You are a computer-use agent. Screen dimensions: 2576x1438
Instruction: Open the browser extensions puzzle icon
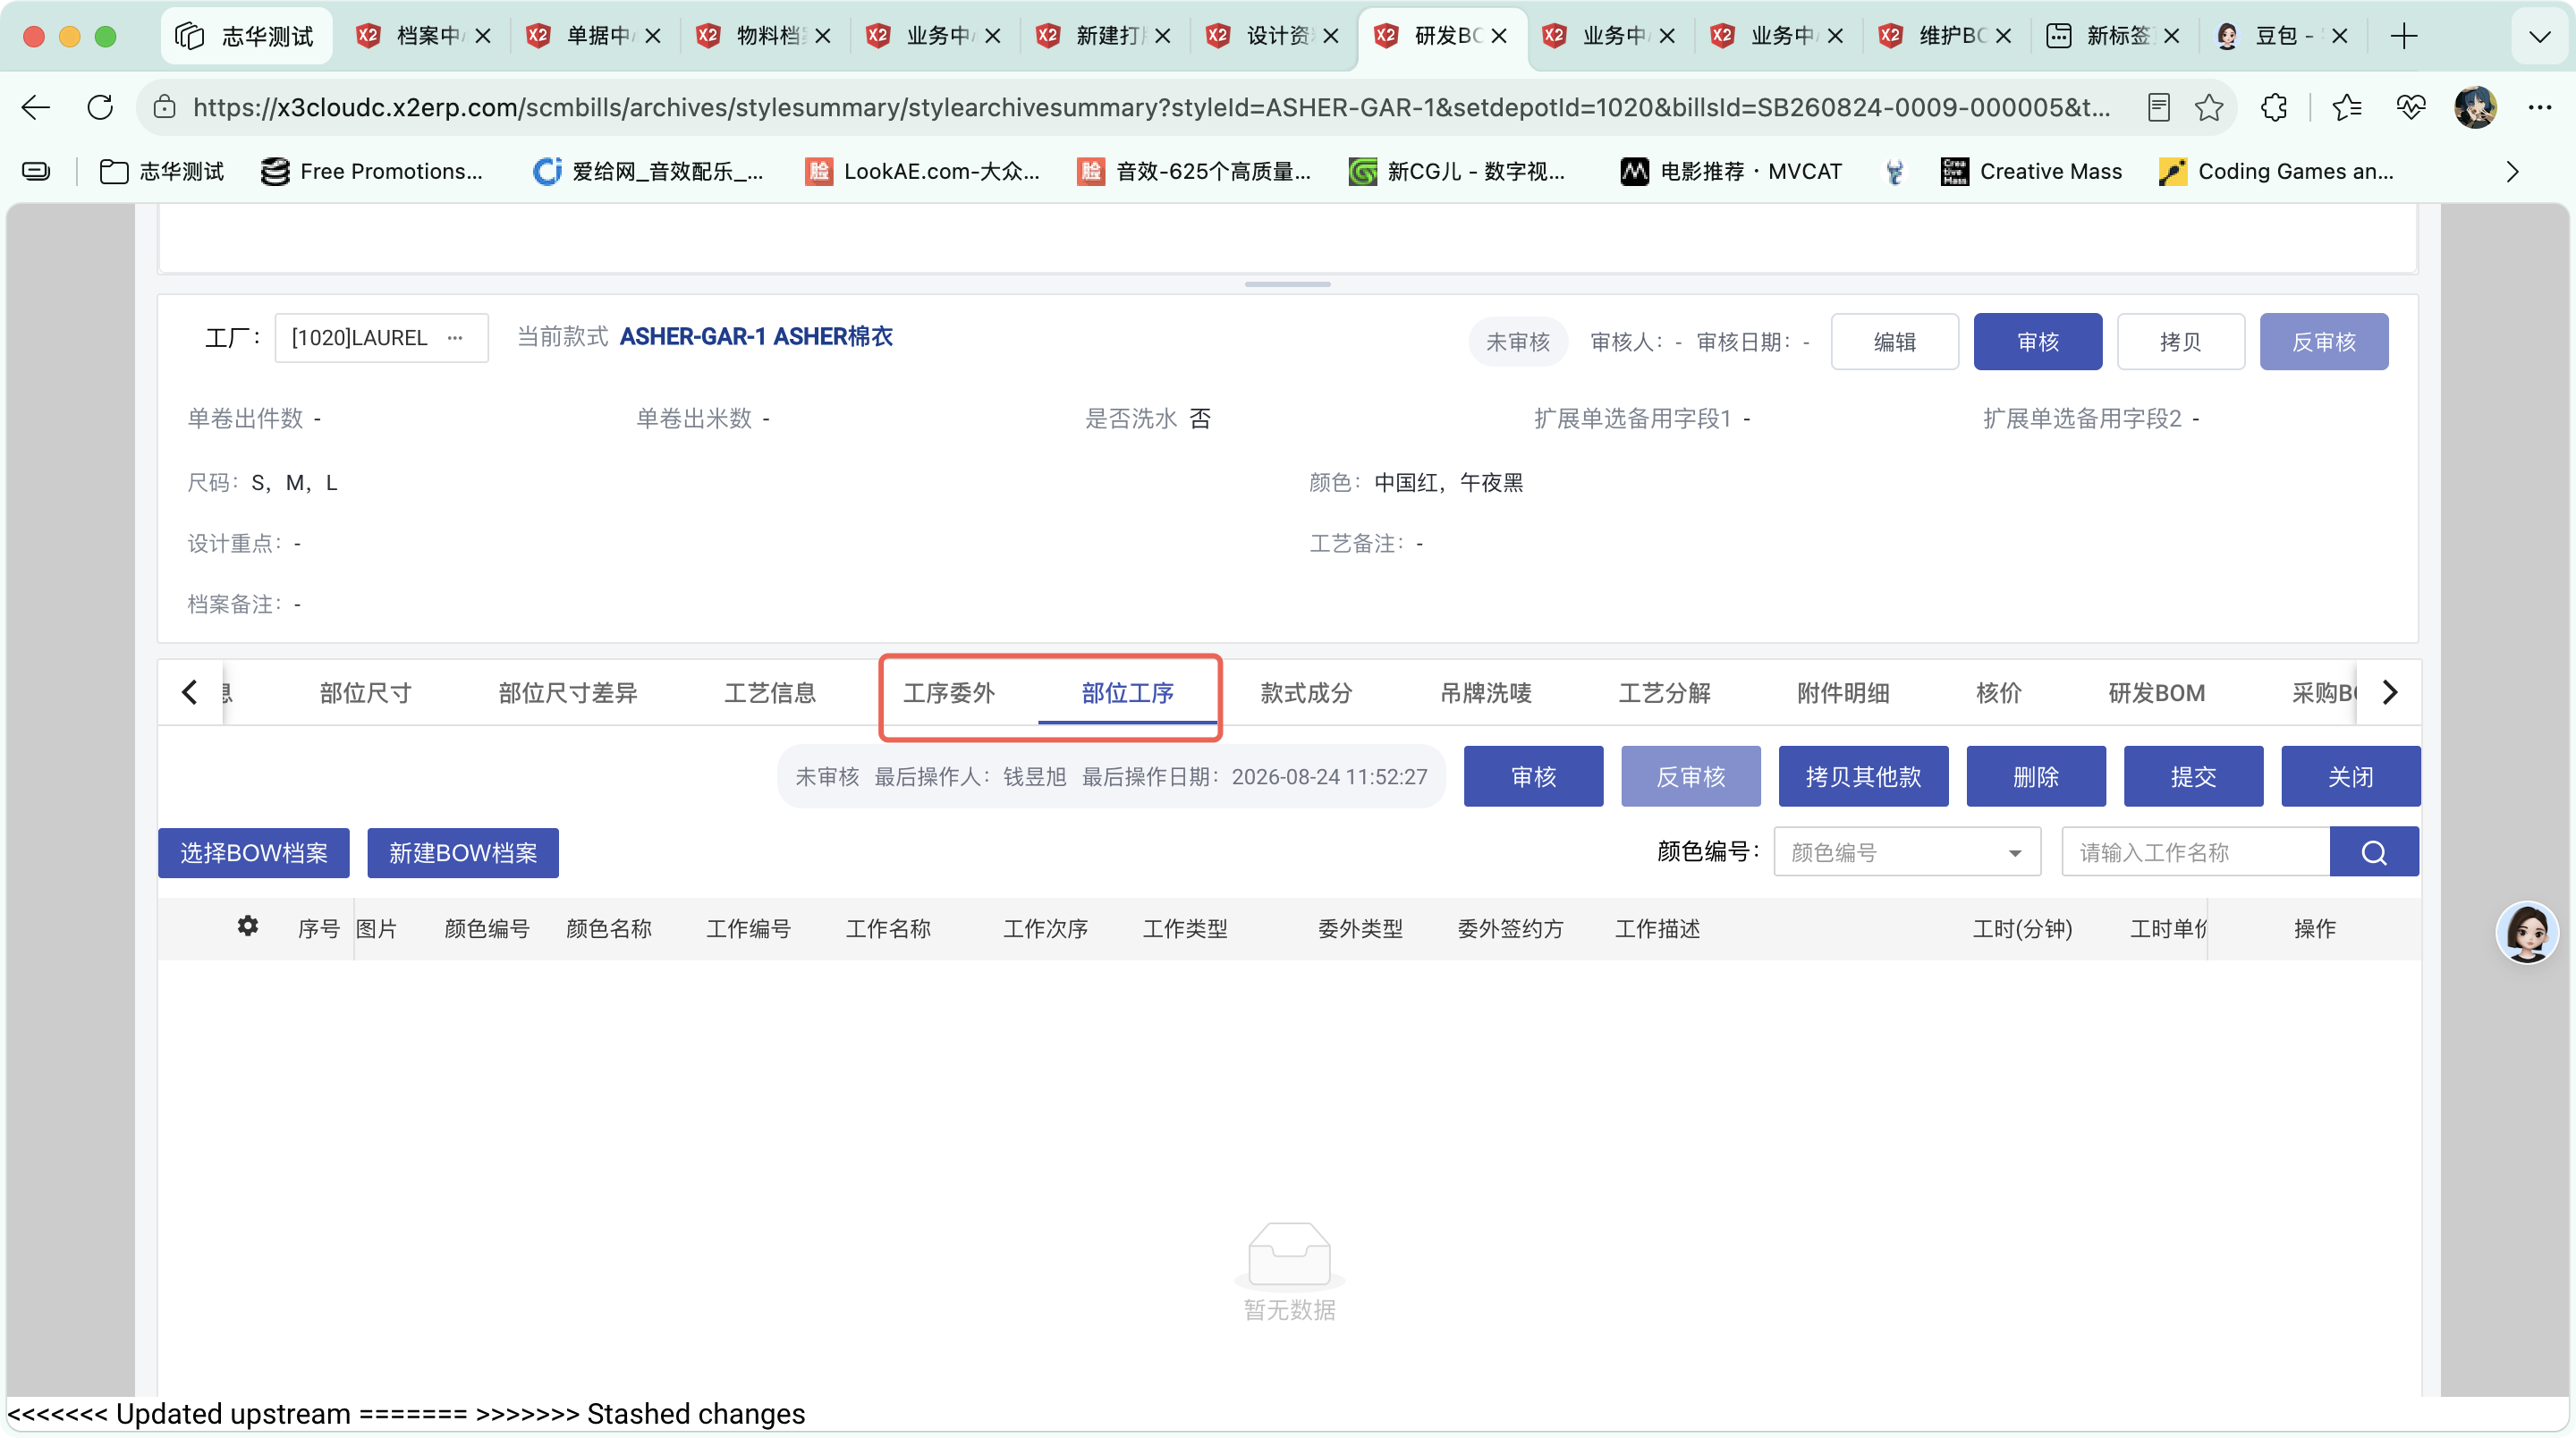2274,107
